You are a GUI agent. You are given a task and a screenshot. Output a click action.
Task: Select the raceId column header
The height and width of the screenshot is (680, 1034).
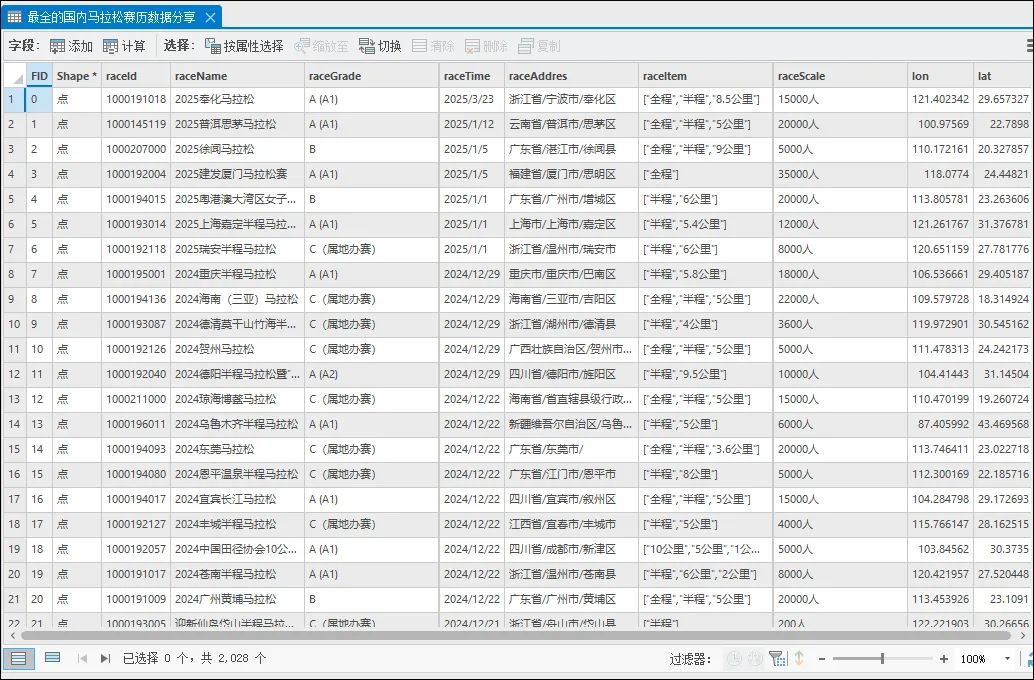pyautogui.click(x=137, y=76)
